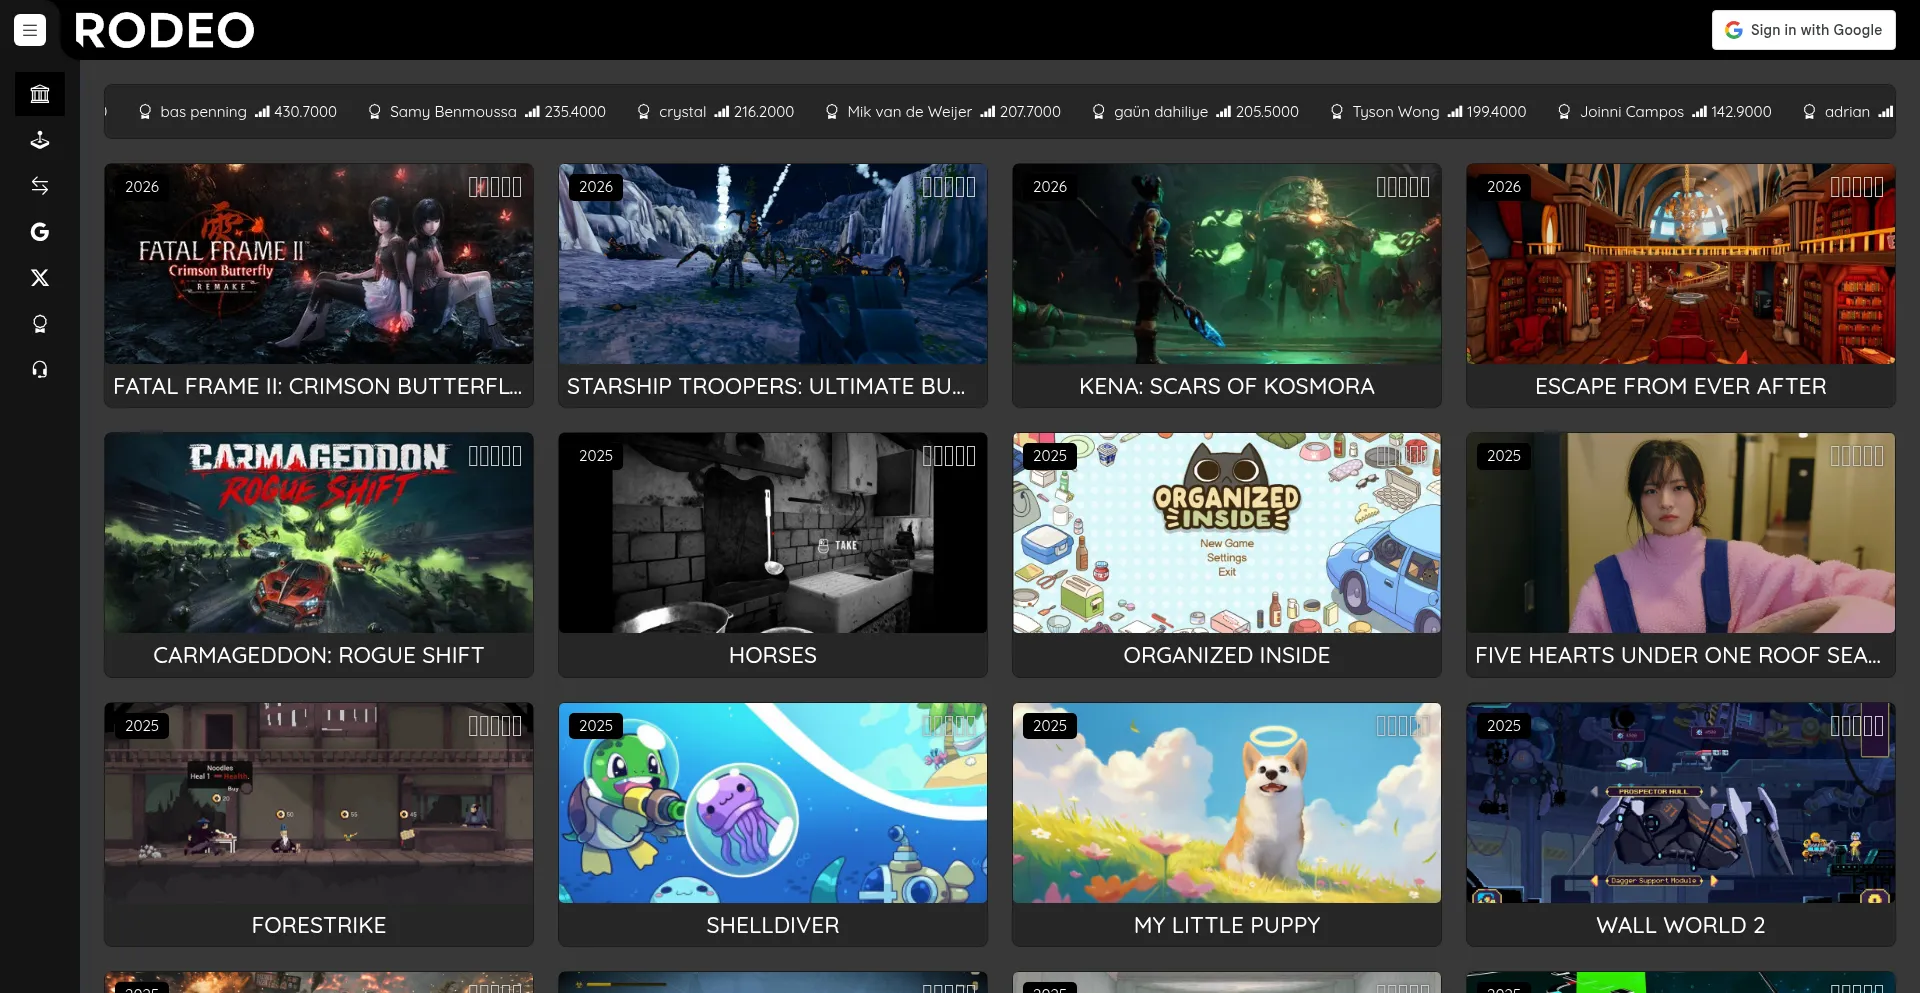Image resolution: width=1920 pixels, height=993 pixels.
Task: Select the name Samy Benmoussa in the ticker
Action: [x=453, y=112]
